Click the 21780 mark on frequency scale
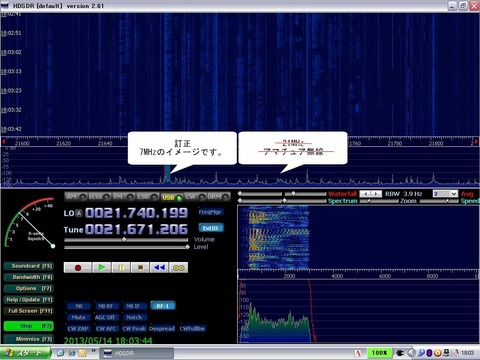Viewport: 480px width, 360px height. click(395, 143)
